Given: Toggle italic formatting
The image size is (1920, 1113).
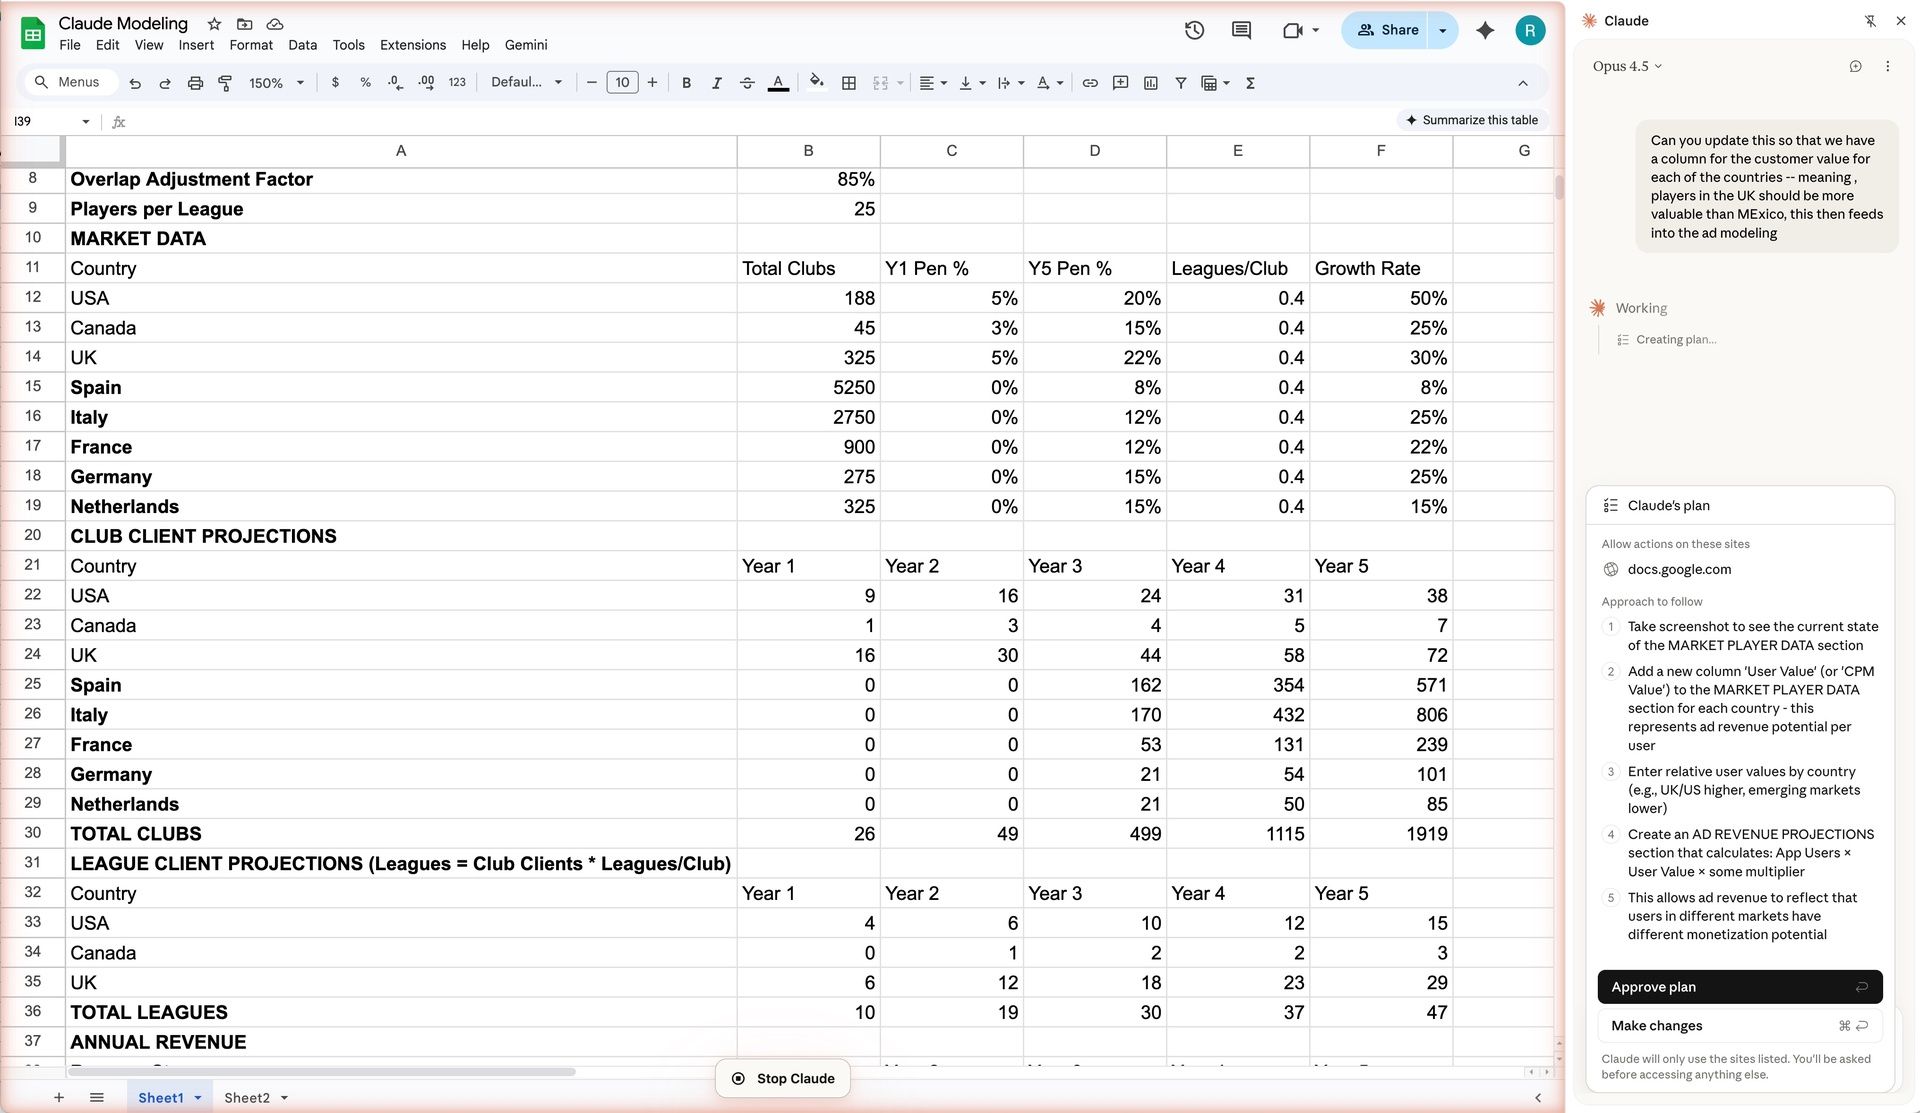Looking at the screenshot, I should (x=716, y=83).
